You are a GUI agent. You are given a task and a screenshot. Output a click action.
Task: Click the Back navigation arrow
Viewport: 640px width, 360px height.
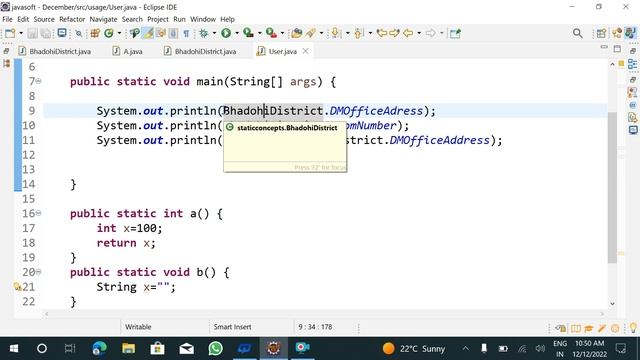tap(408, 33)
